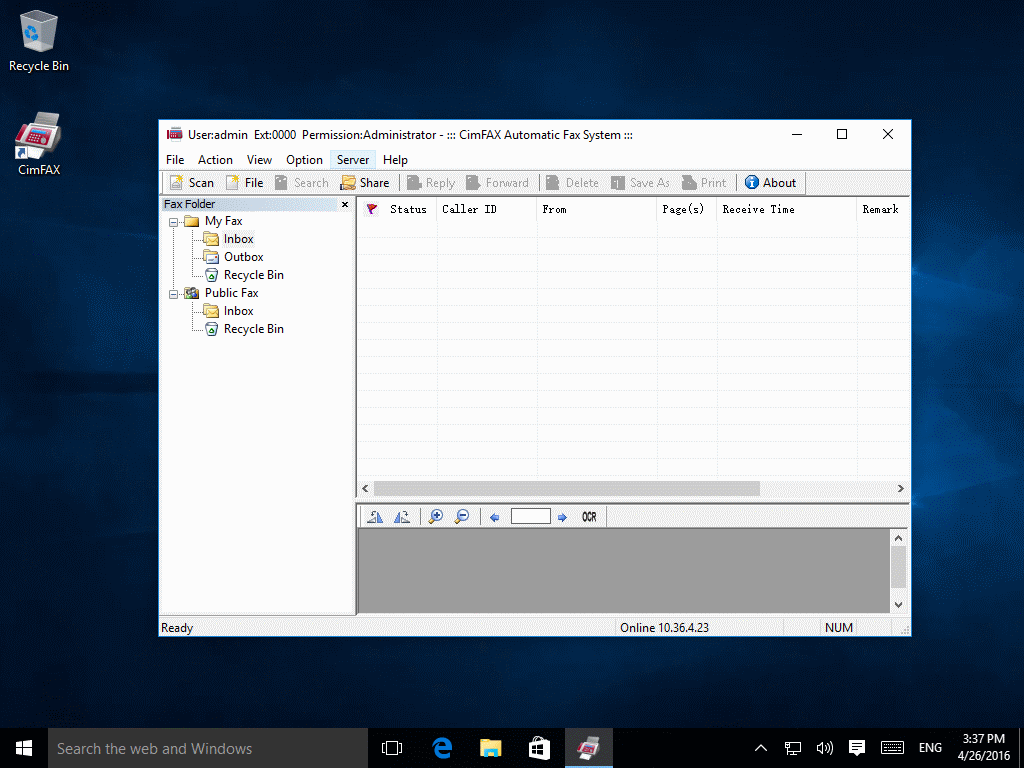Viewport: 1024px width, 768px height.
Task: Sort by the Remark column header
Action: [x=883, y=209]
